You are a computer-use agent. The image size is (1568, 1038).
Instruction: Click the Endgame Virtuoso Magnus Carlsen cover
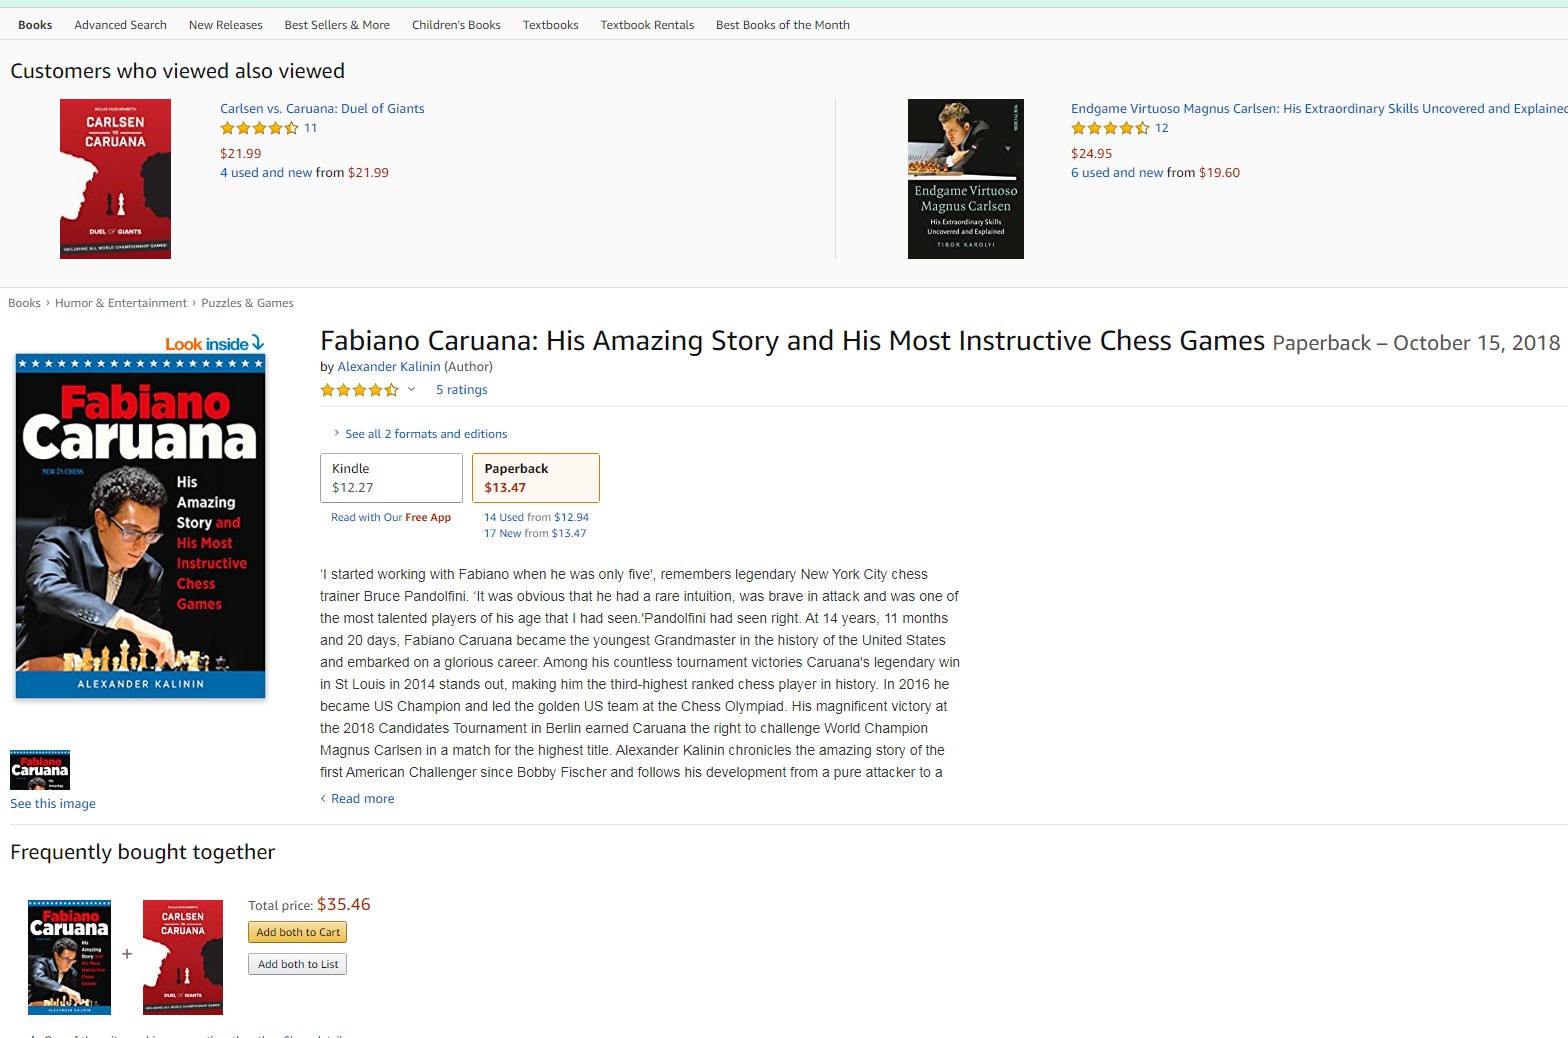tap(965, 179)
